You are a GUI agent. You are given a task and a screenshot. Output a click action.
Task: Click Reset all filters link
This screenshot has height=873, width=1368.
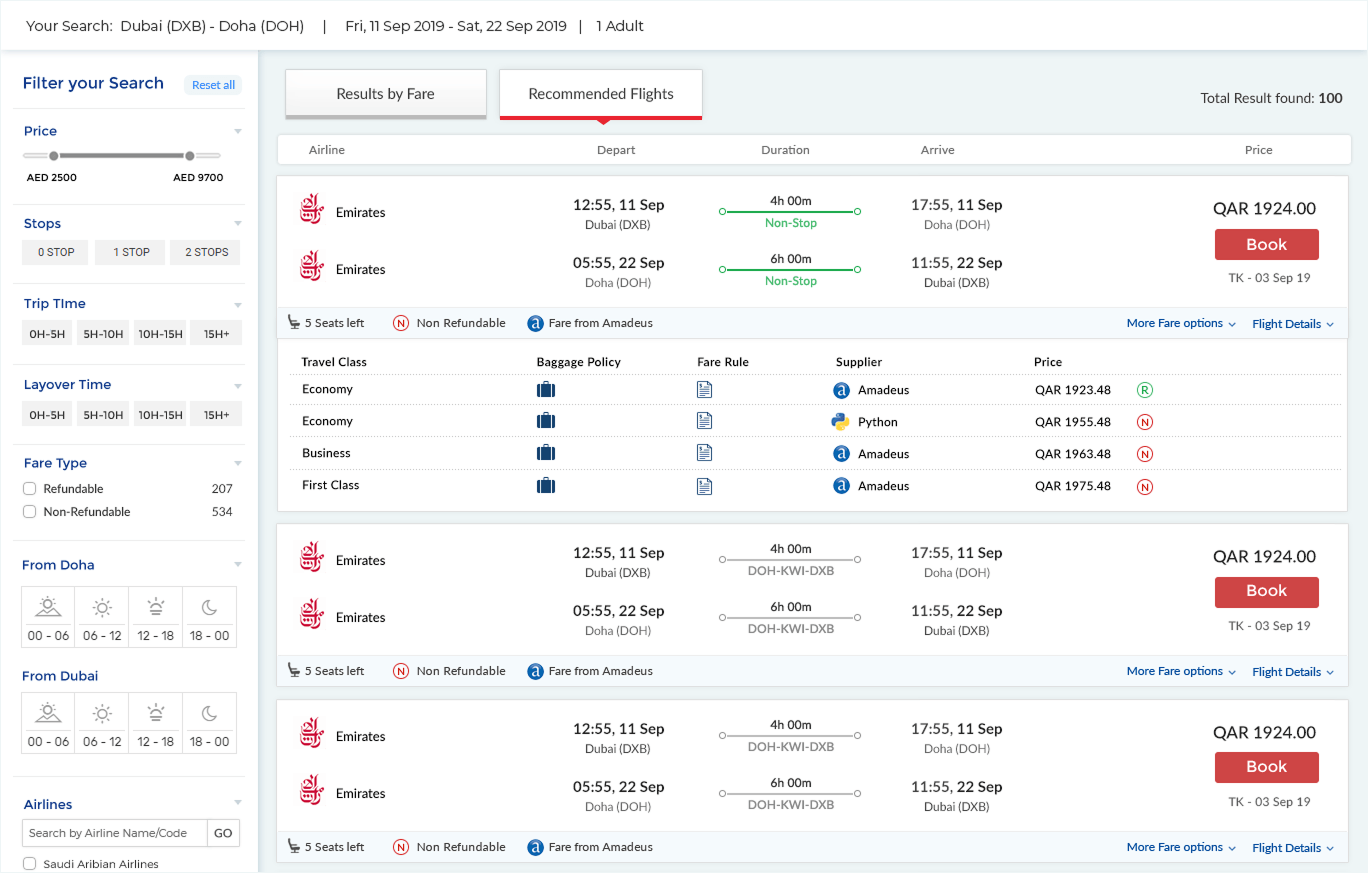[213, 85]
